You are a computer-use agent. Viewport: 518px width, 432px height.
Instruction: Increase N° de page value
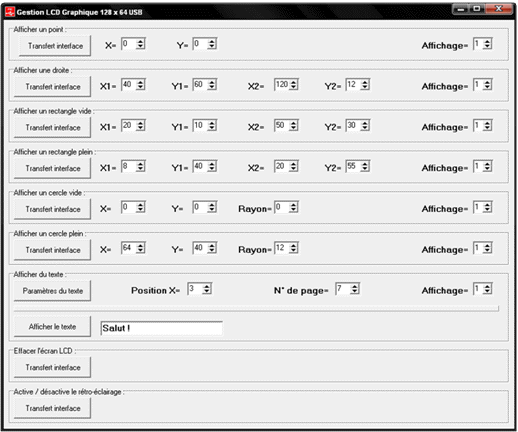[355, 286]
